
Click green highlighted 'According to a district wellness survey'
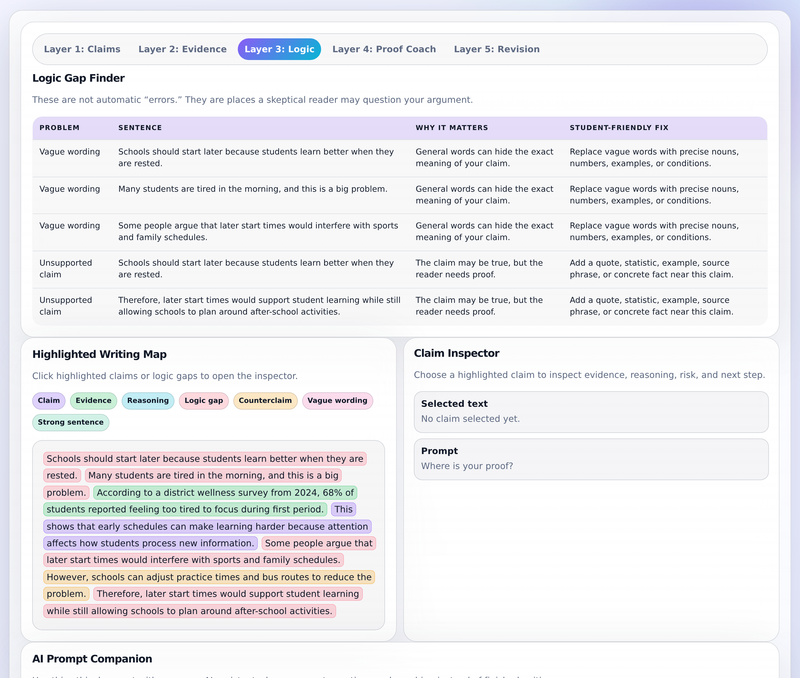225,493
